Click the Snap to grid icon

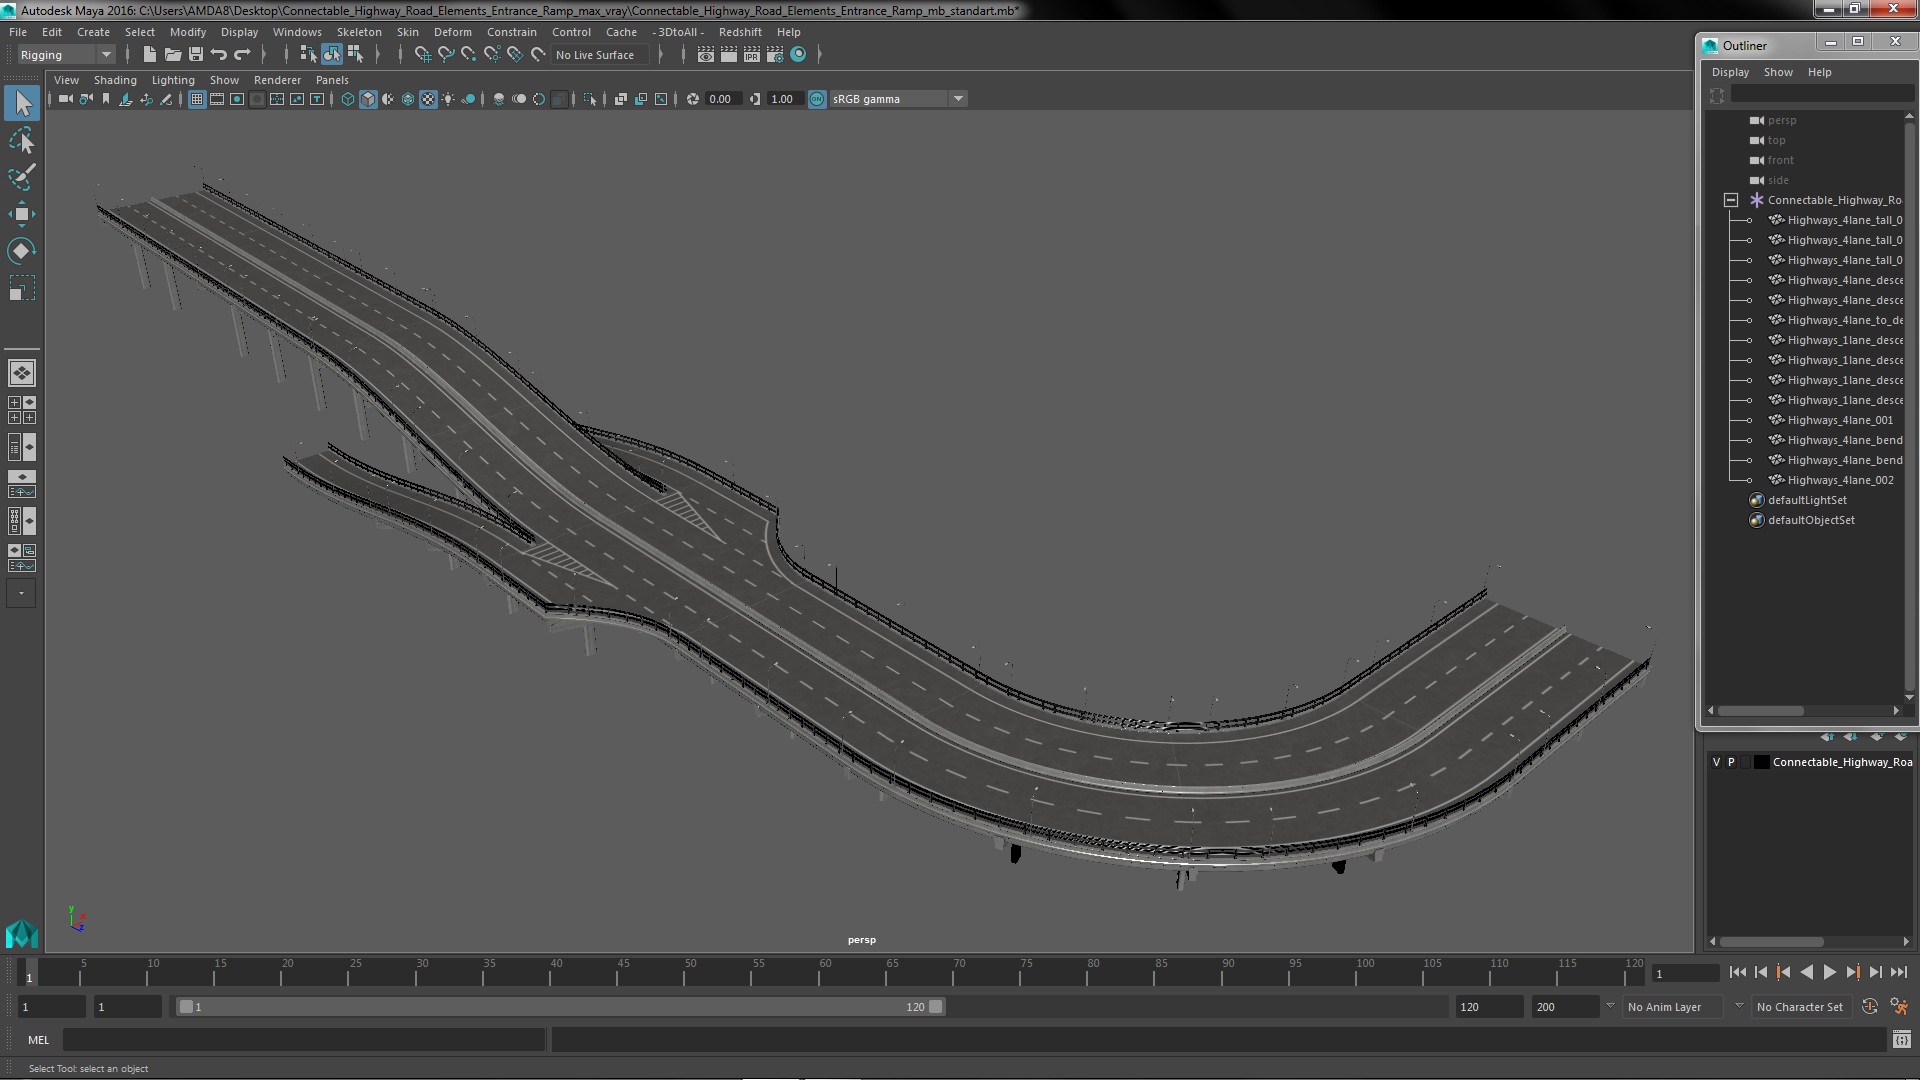[421, 54]
